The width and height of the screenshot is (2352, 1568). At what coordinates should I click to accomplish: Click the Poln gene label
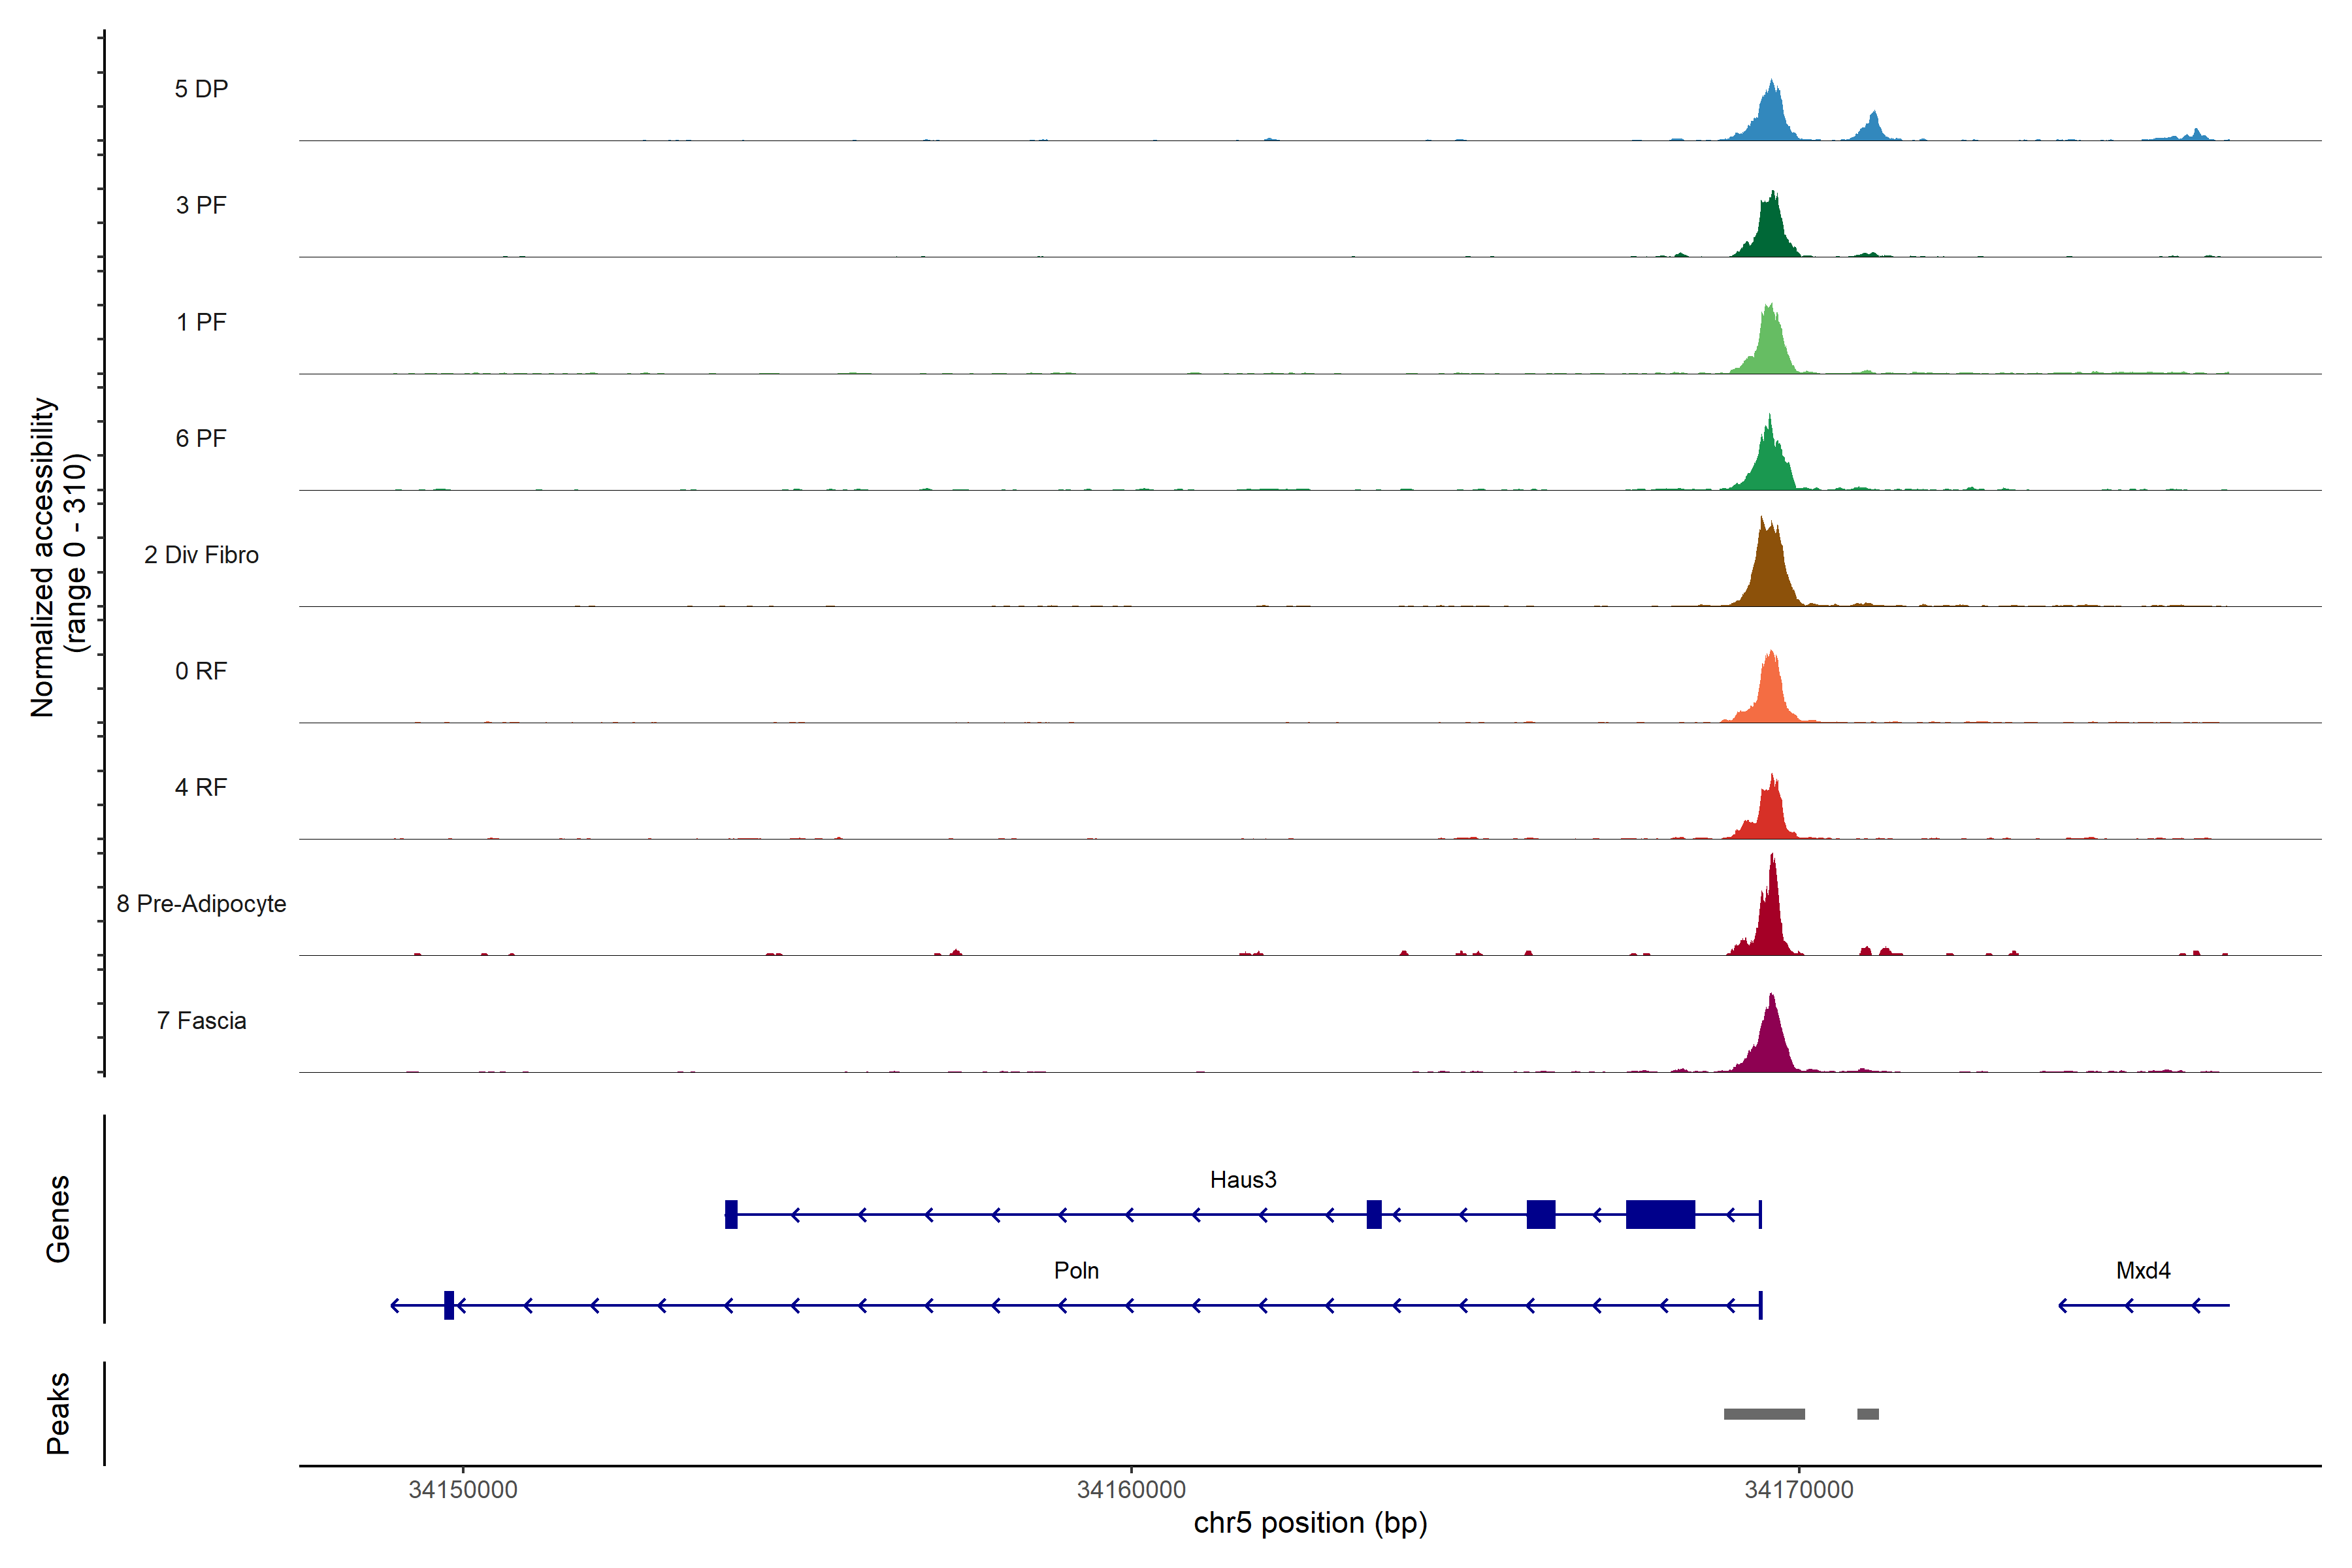click(1076, 1271)
